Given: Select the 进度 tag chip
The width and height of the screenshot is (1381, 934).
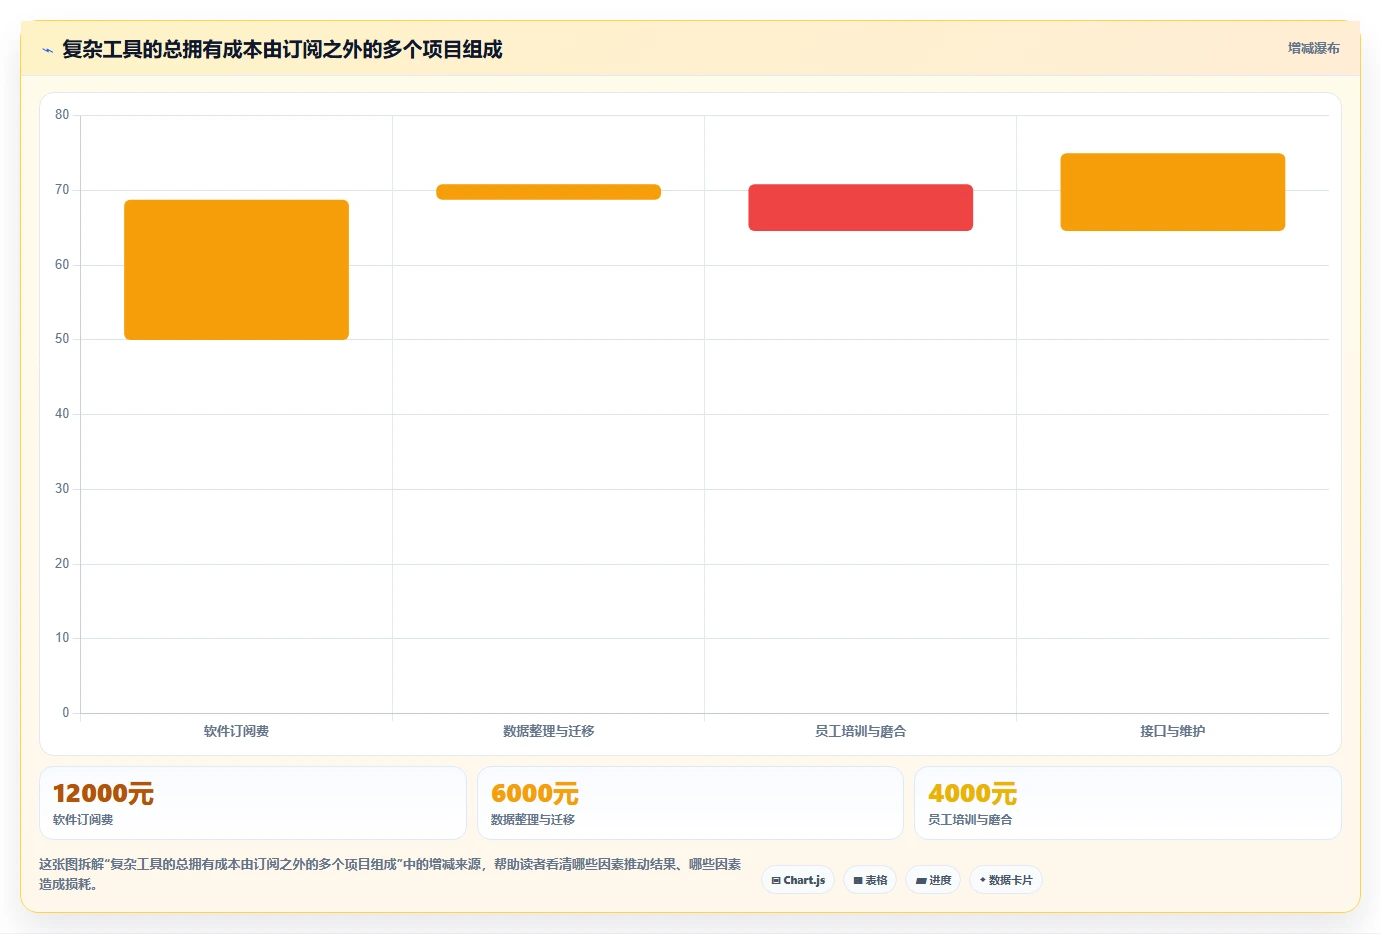Looking at the screenshot, I should coord(933,880).
